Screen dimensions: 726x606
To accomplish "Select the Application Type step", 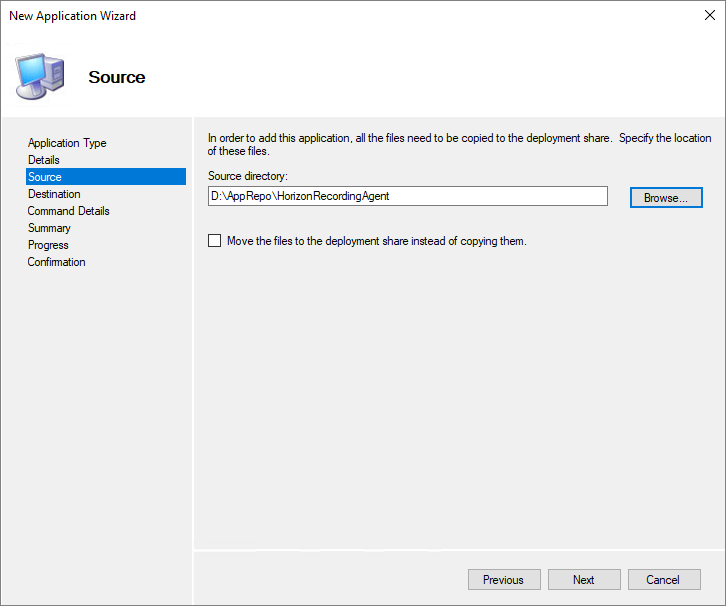I will [67, 143].
